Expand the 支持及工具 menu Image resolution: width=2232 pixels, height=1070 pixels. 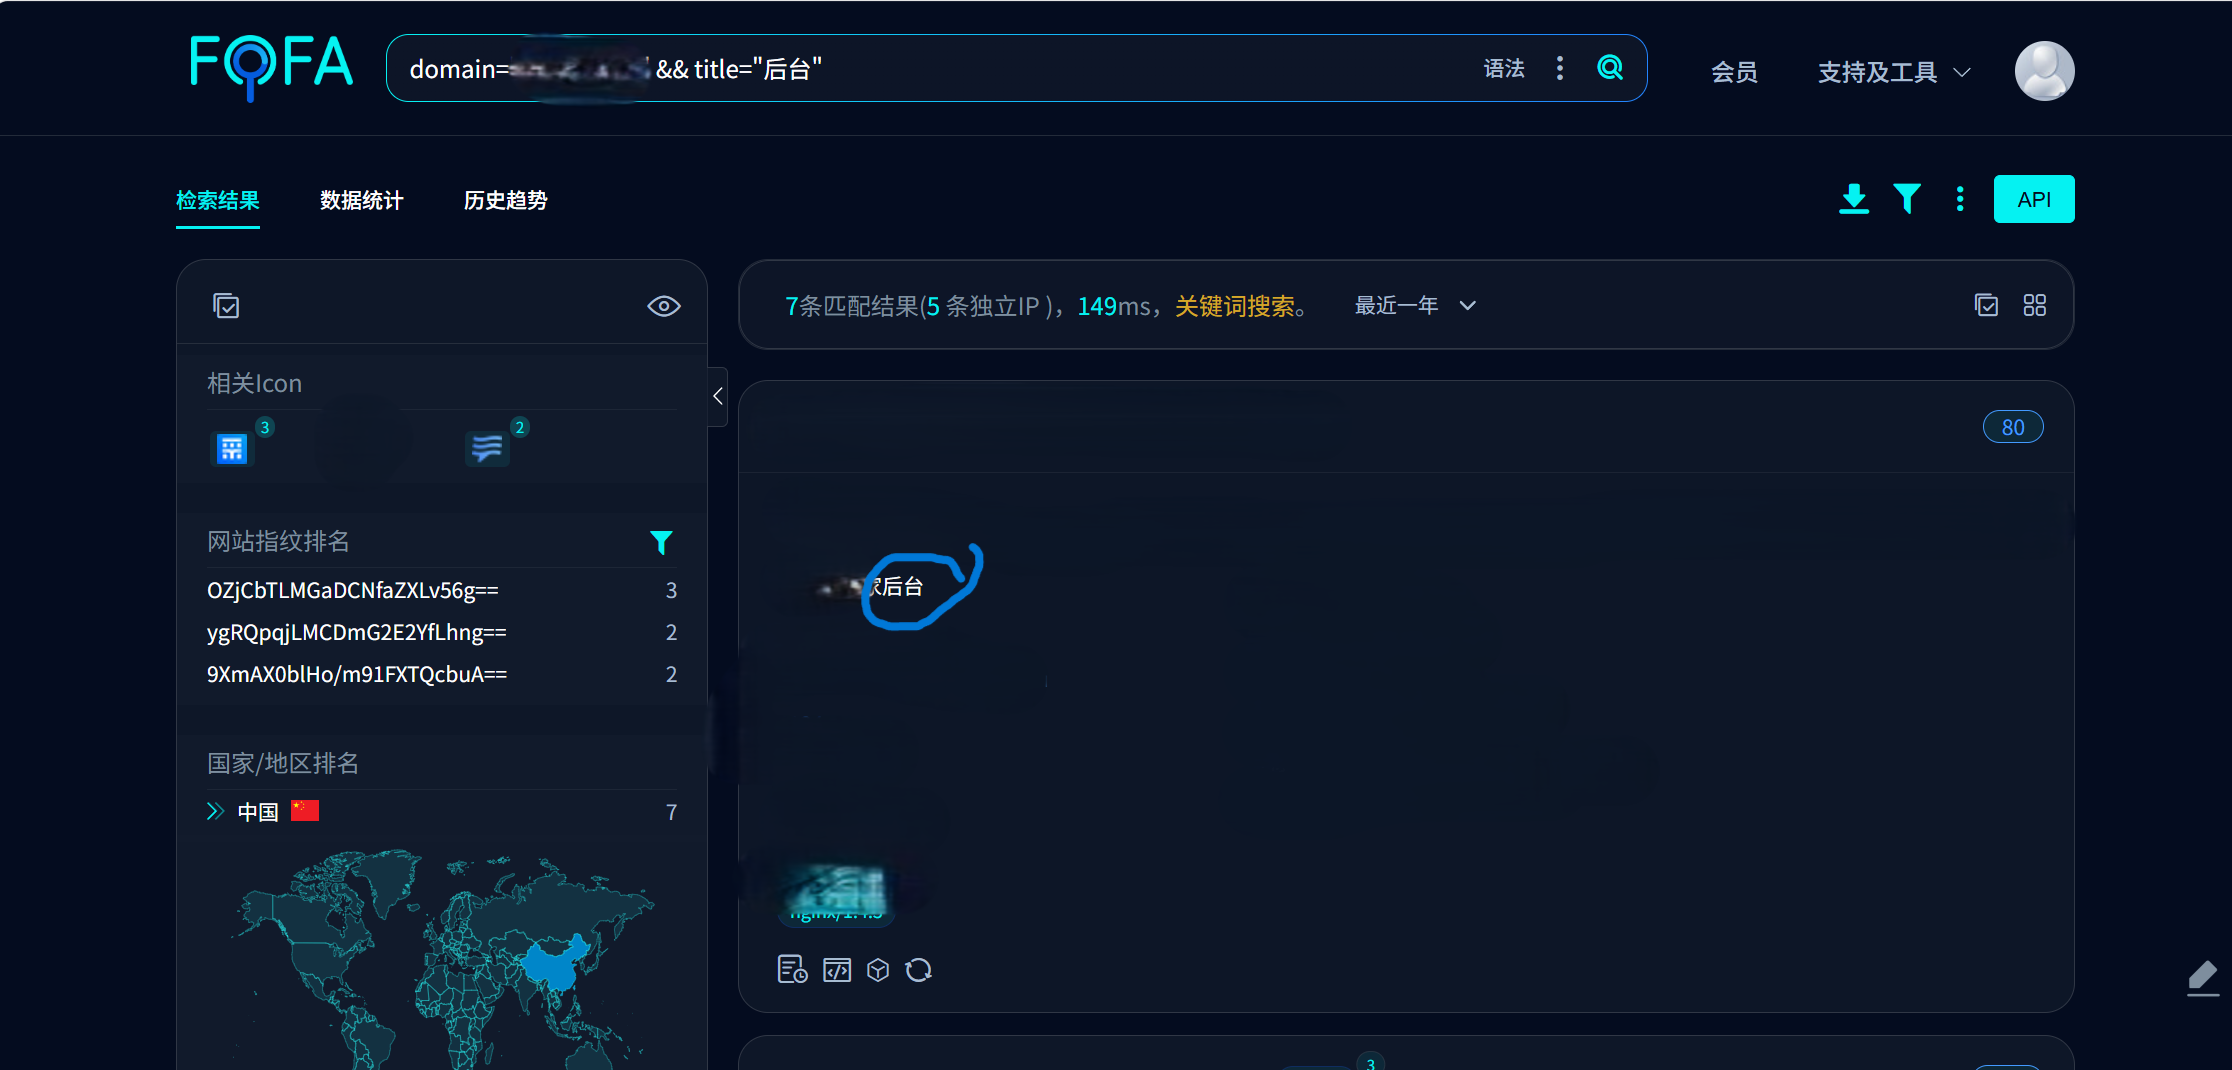[1894, 72]
